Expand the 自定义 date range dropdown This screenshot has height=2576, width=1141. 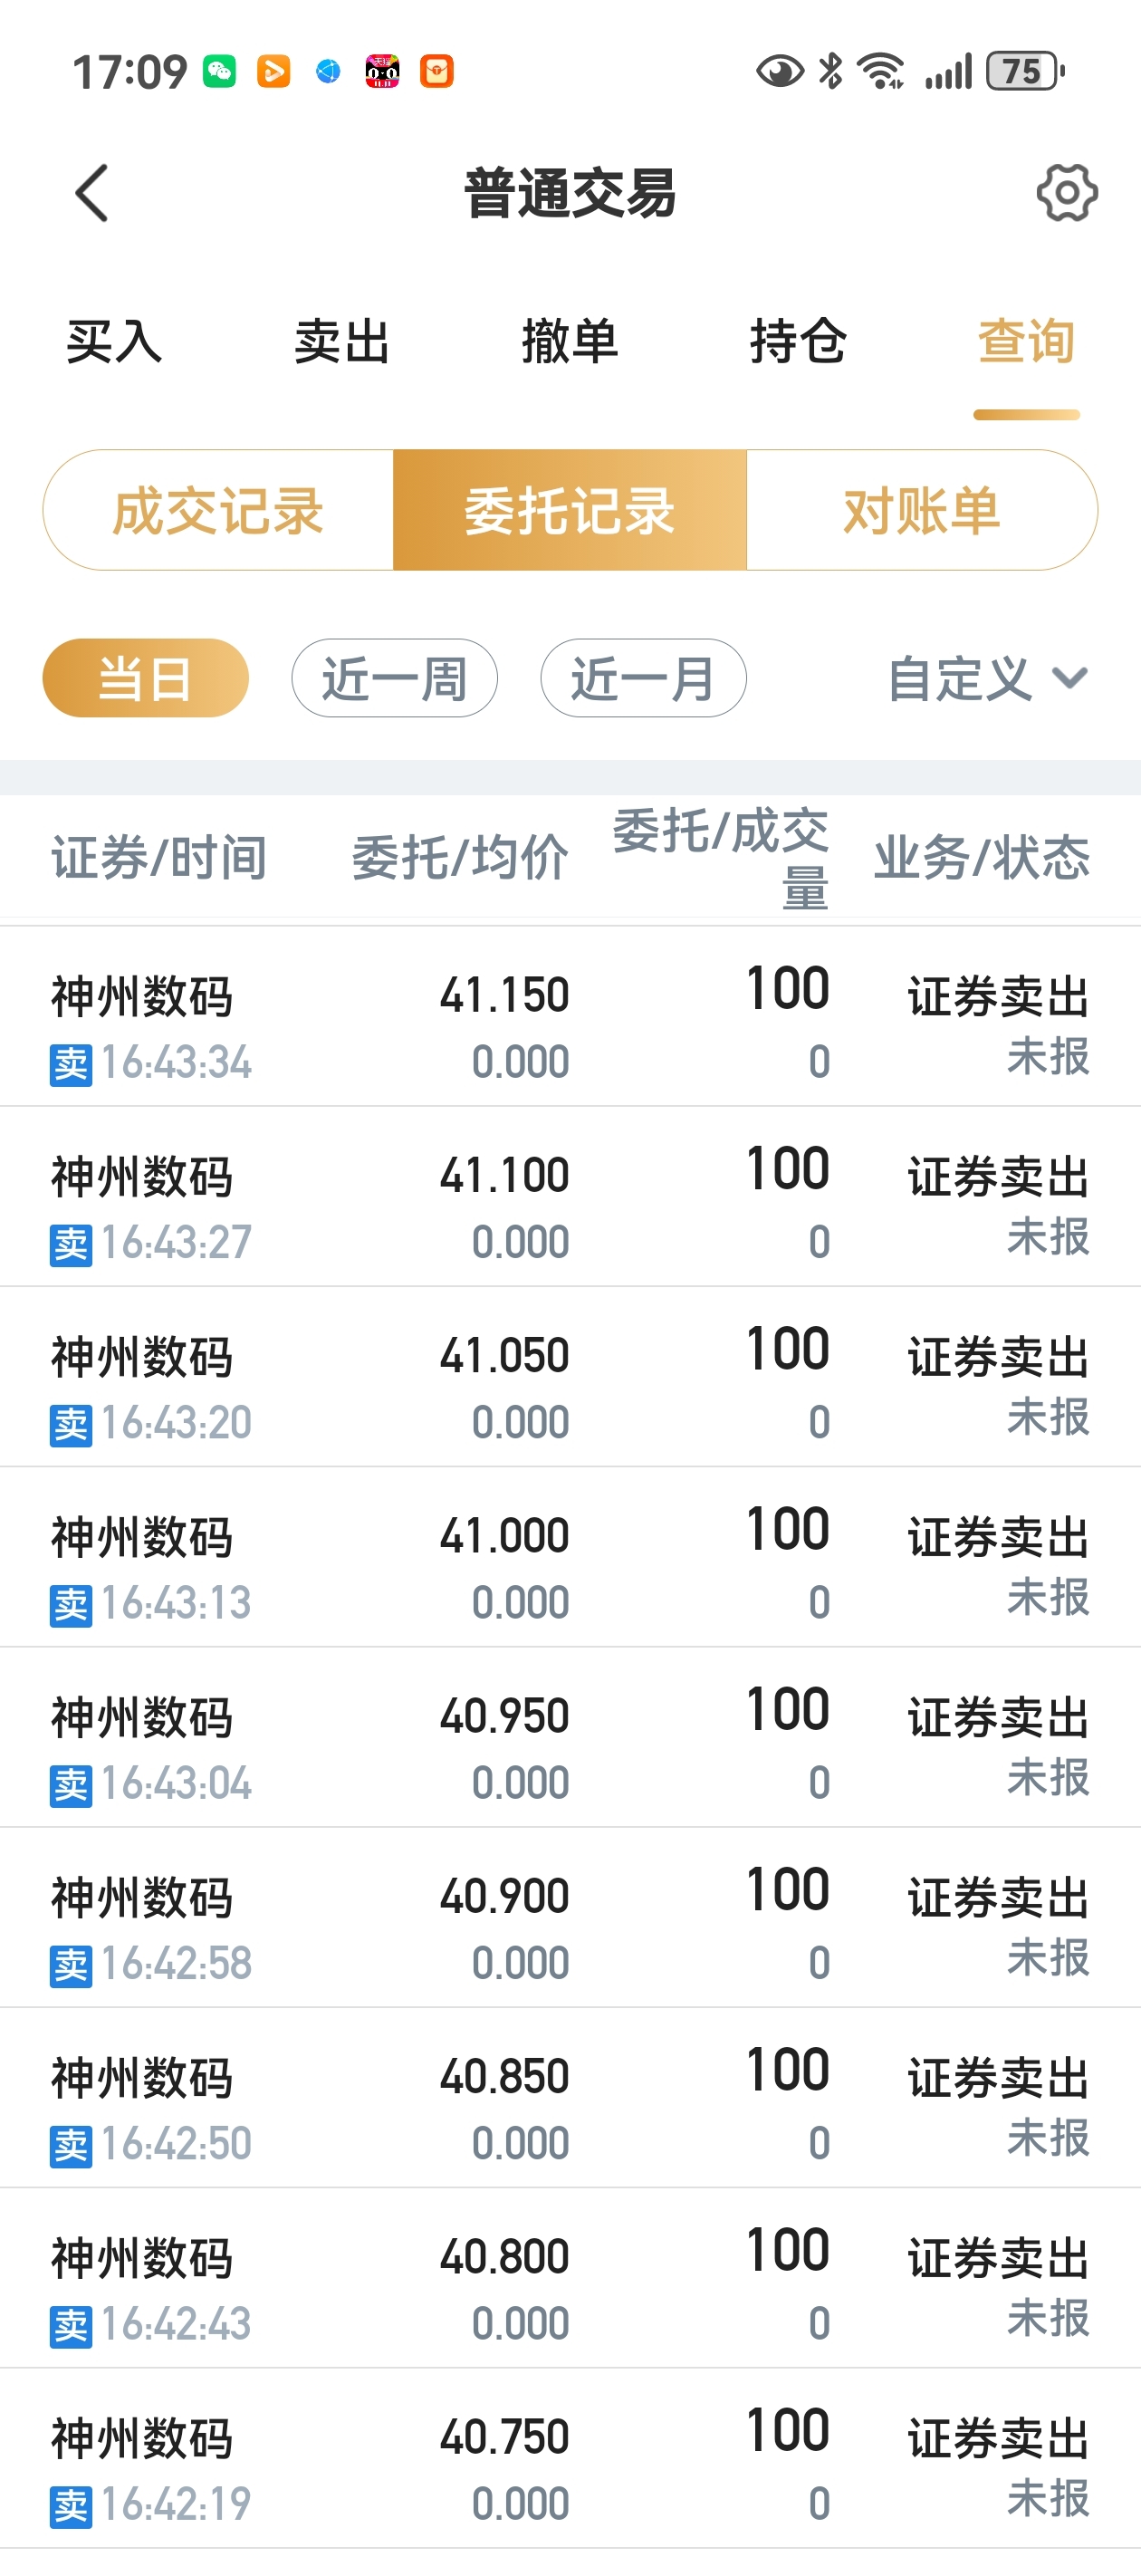(x=988, y=679)
